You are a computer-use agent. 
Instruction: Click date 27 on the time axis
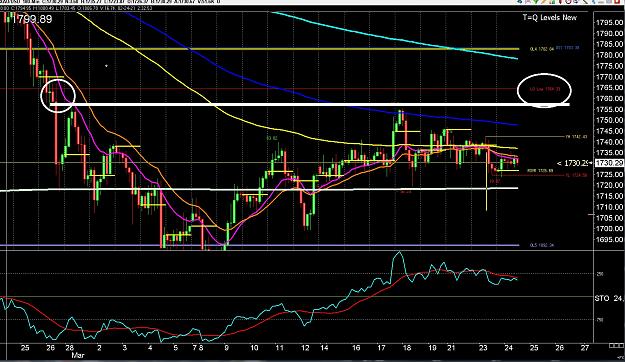(x=584, y=348)
